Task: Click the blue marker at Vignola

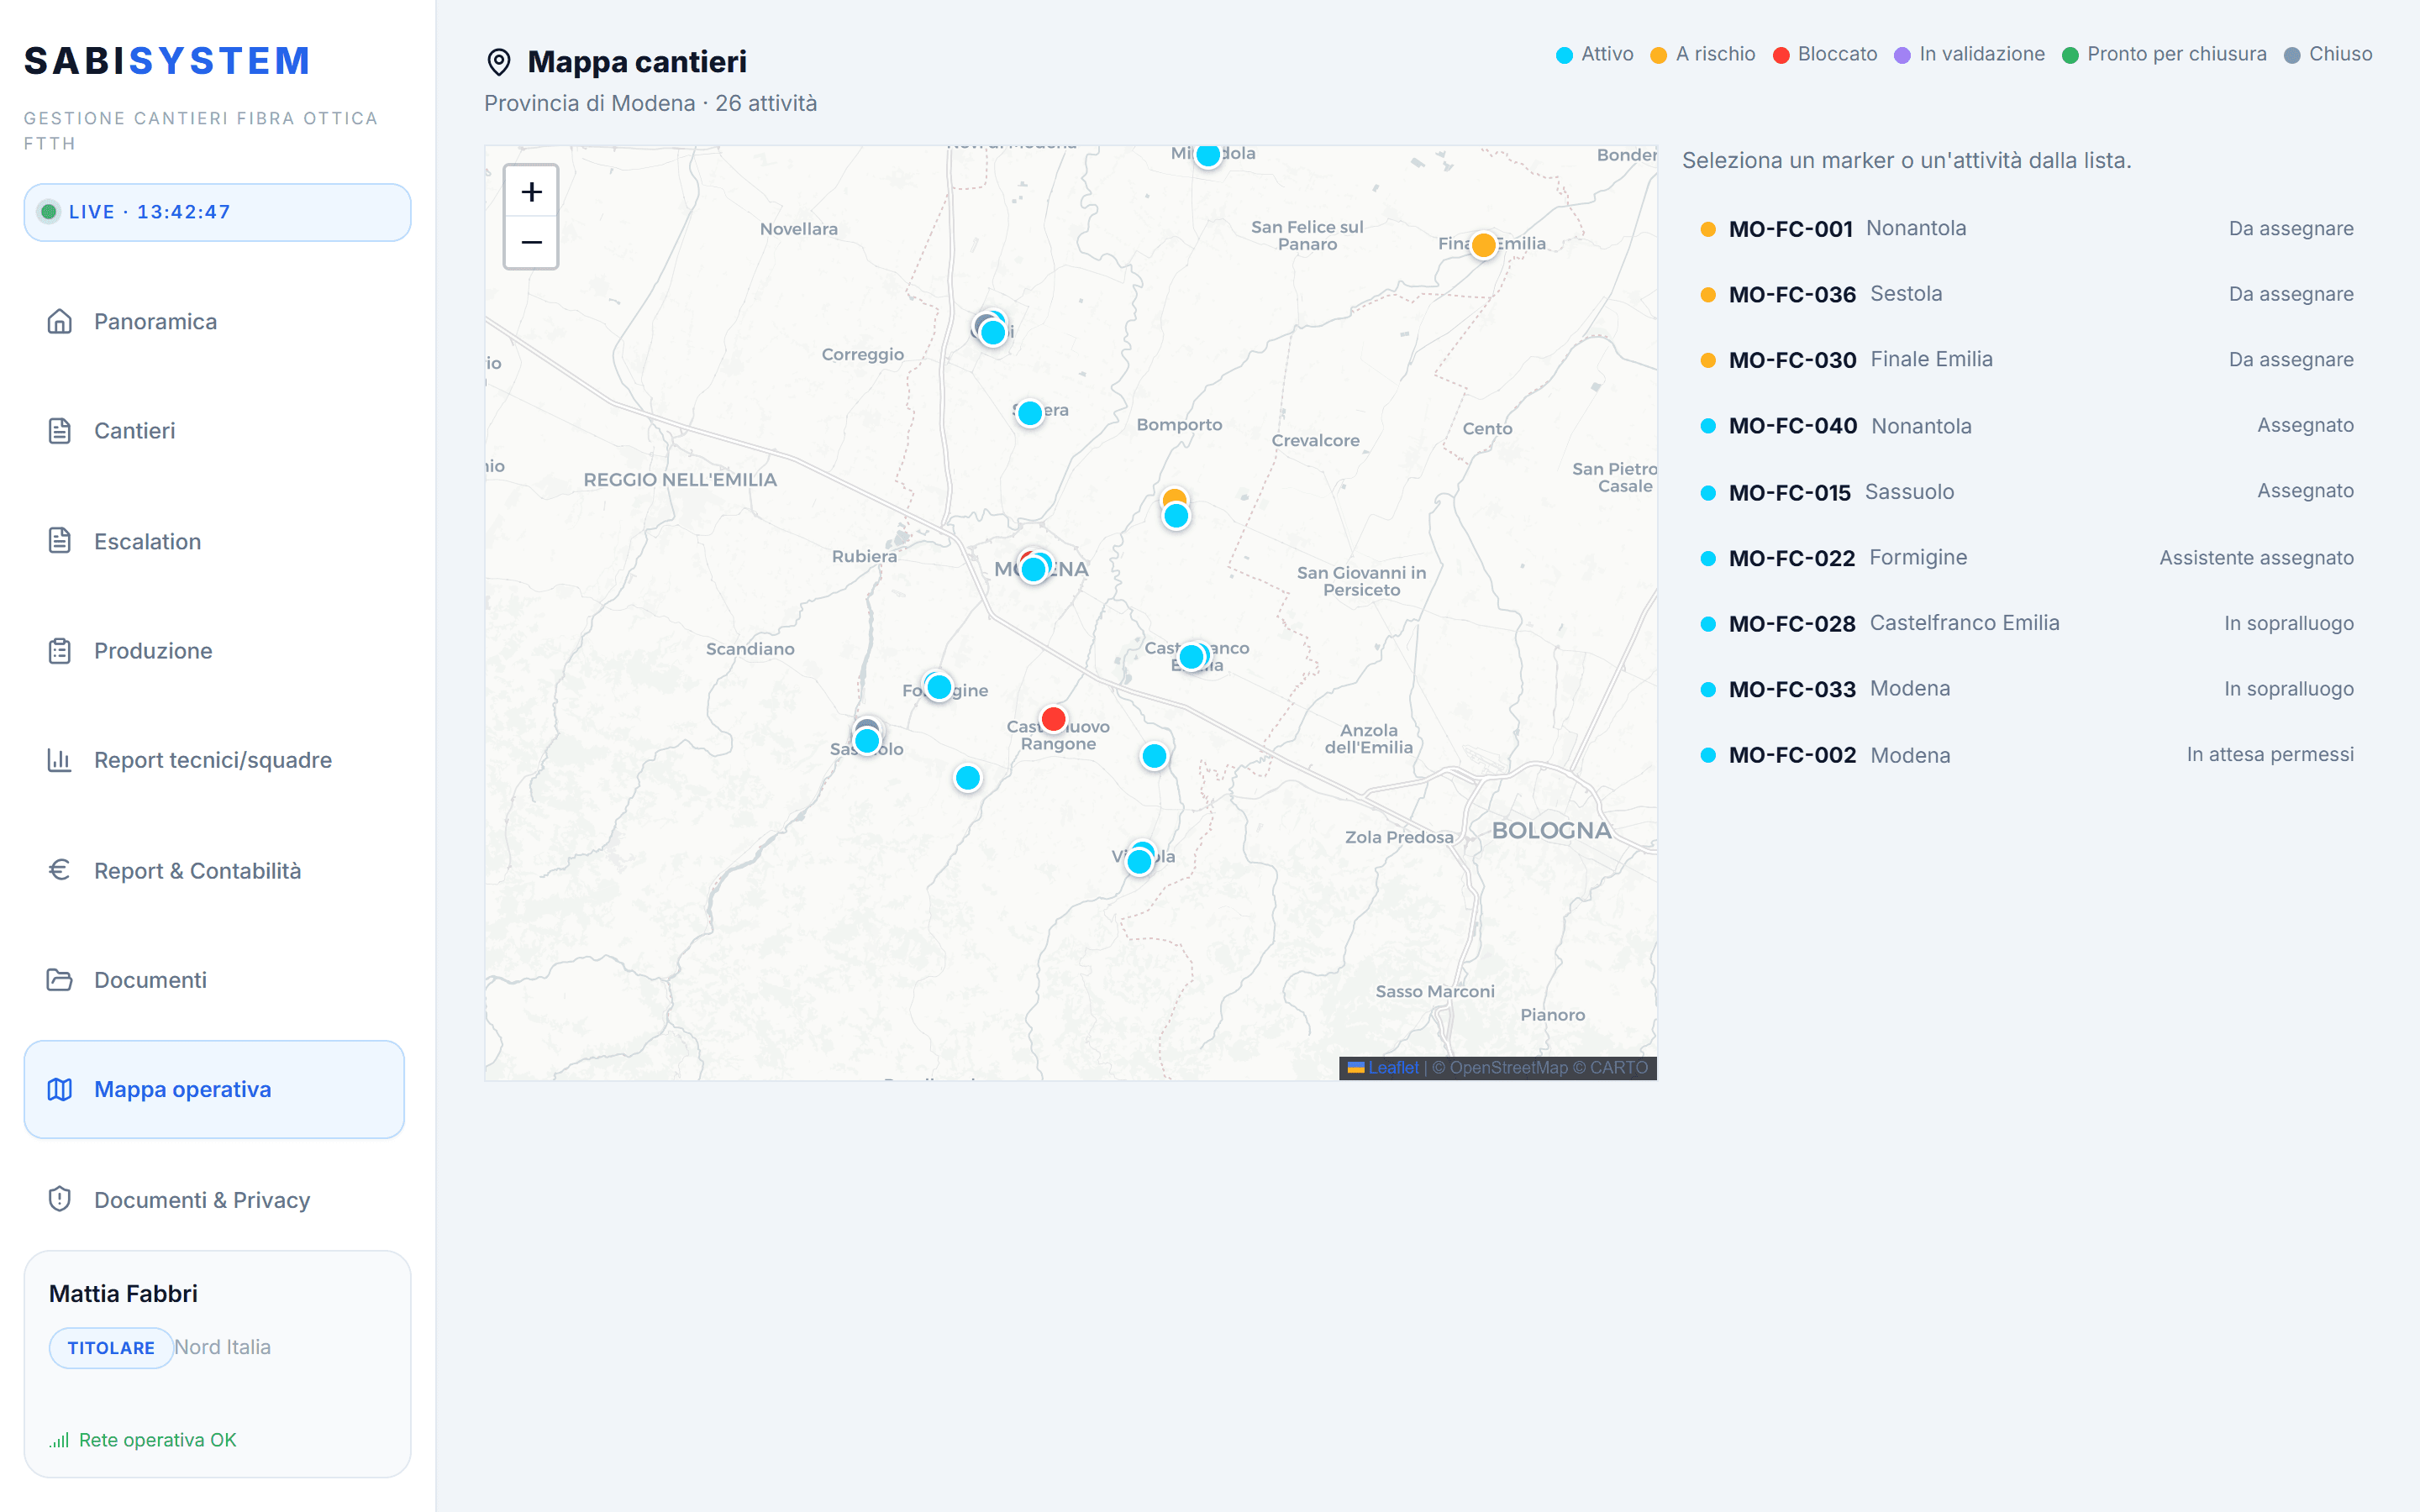Action: click(1139, 861)
